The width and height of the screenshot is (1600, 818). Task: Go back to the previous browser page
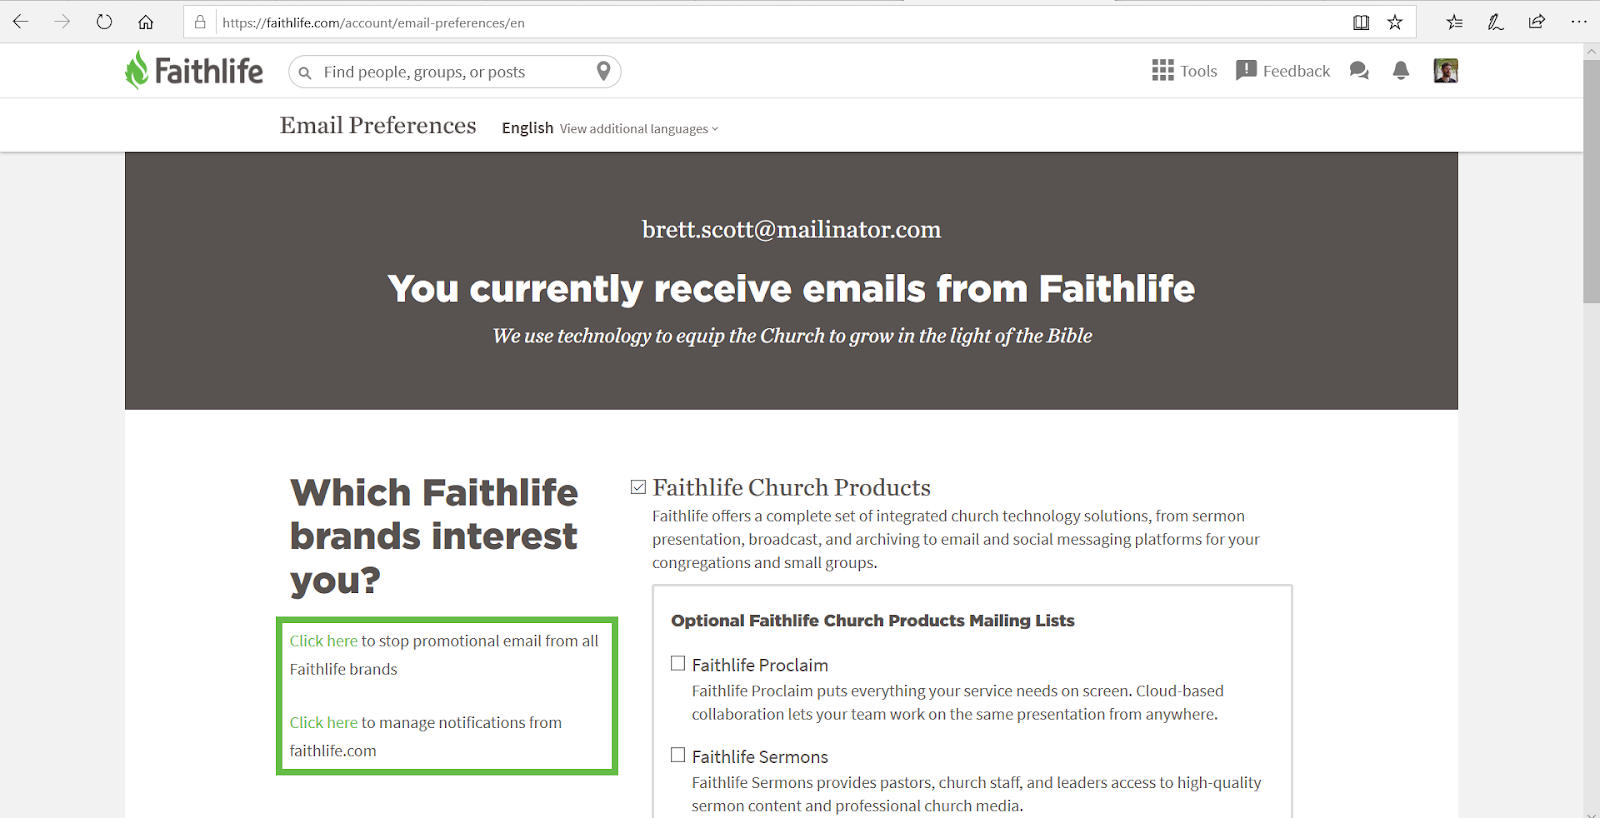click(x=20, y=22)
